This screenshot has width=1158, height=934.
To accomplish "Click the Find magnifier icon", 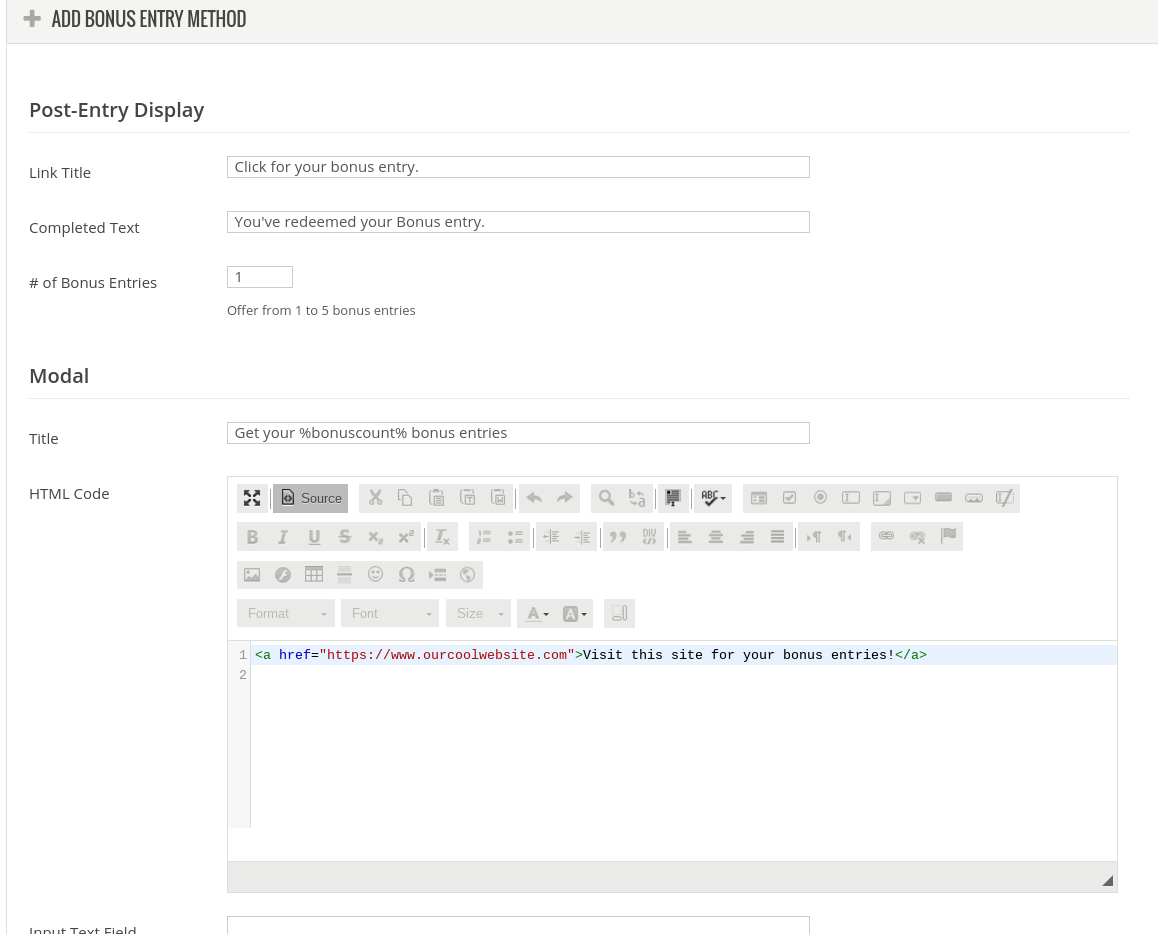I will point(606,498).
